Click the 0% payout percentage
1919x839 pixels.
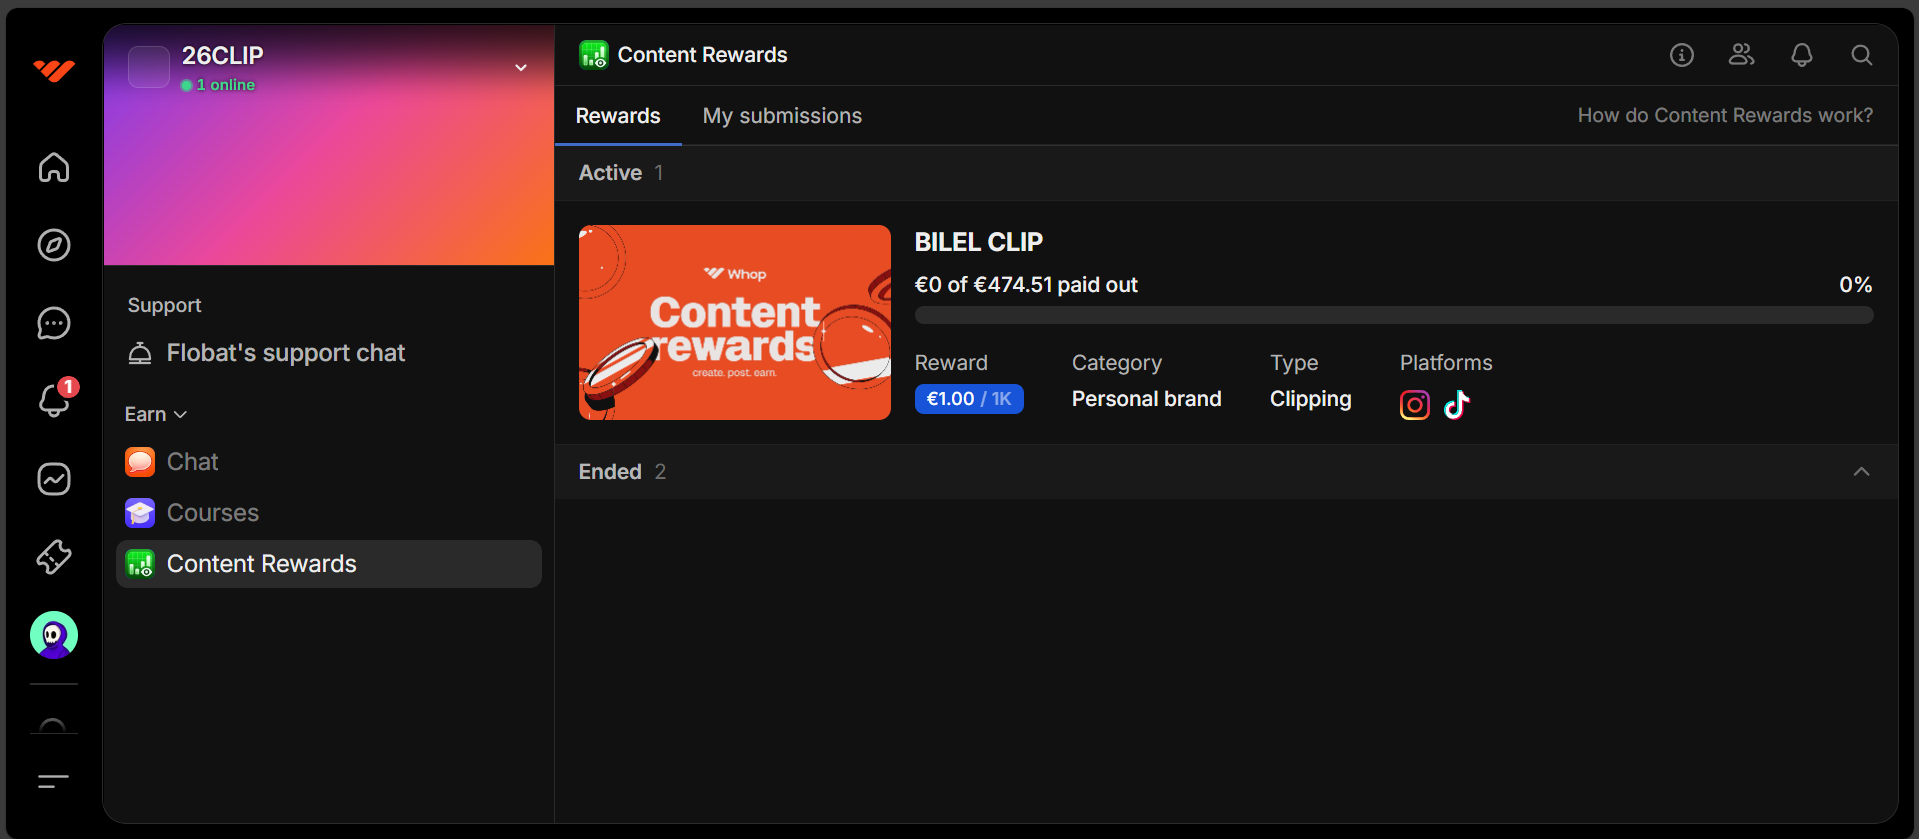point(1856,285)
